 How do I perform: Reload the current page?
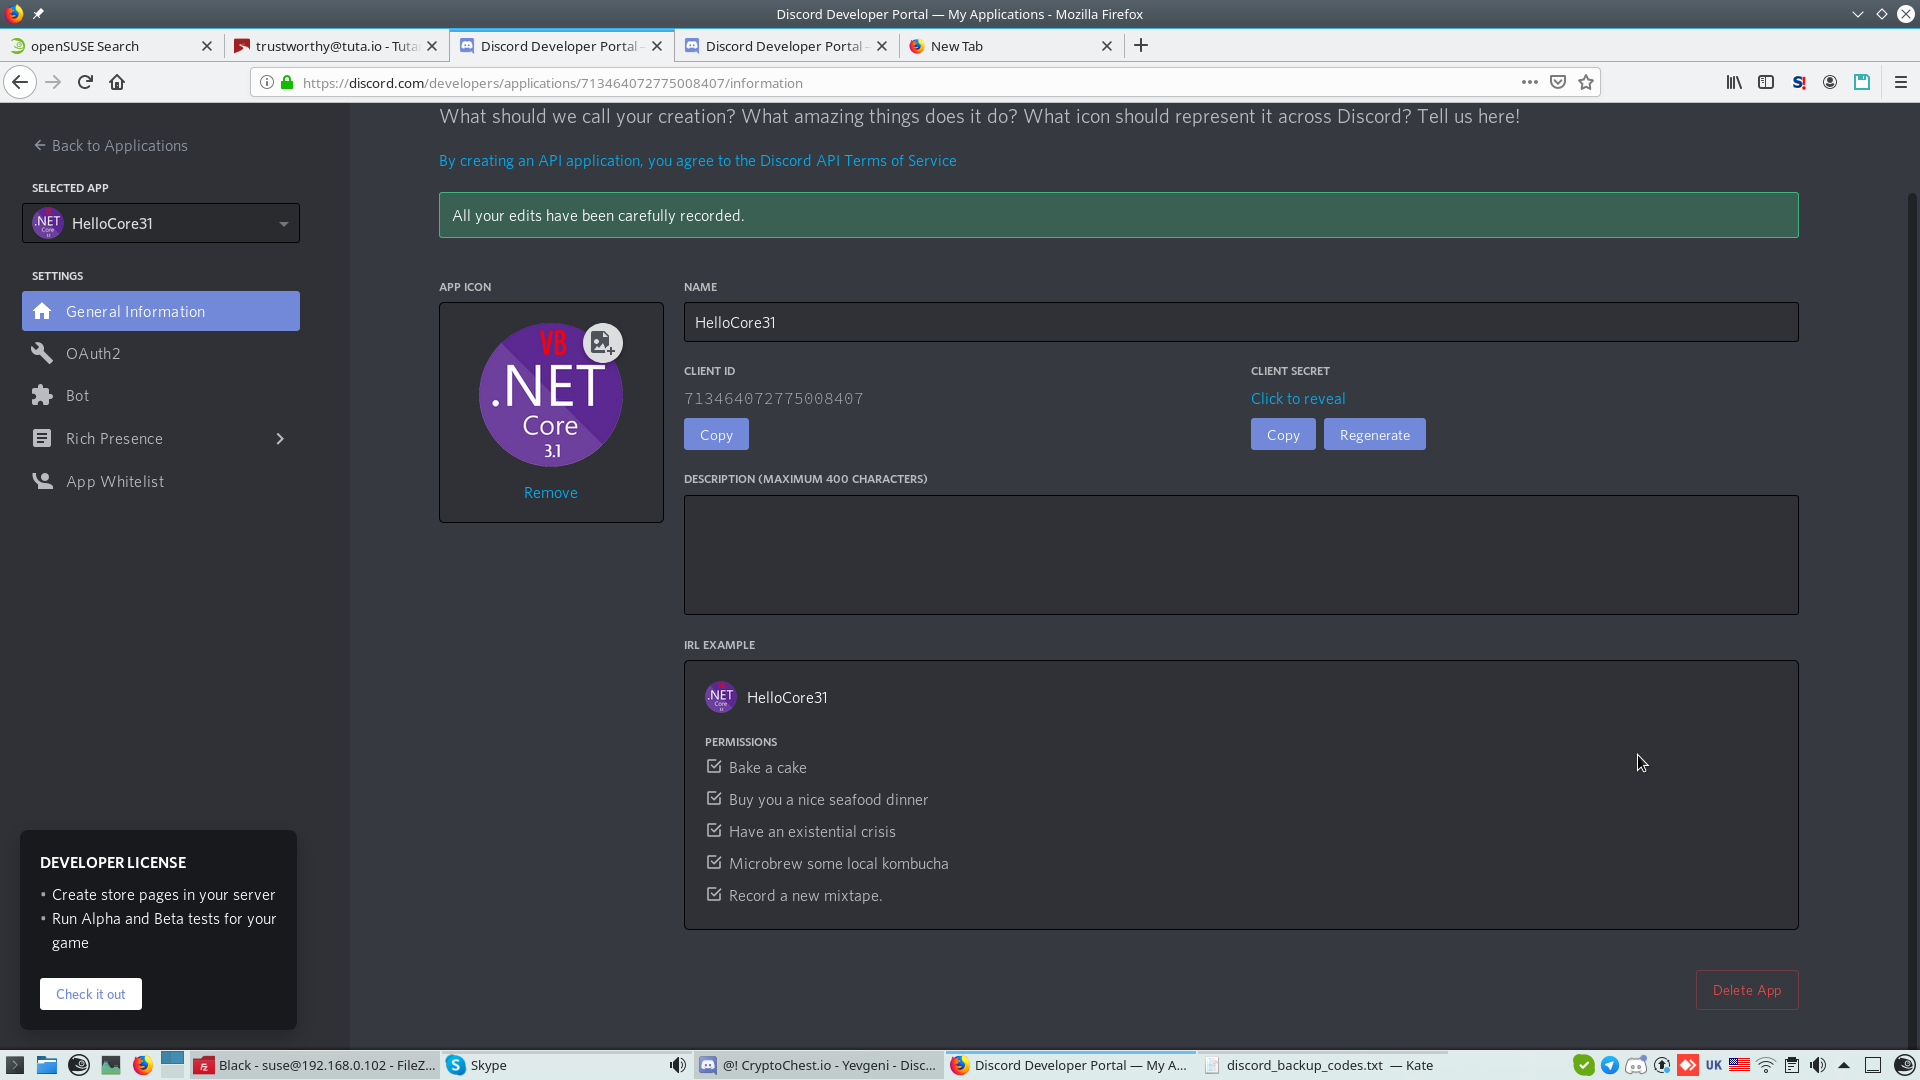tap(85, 83)
